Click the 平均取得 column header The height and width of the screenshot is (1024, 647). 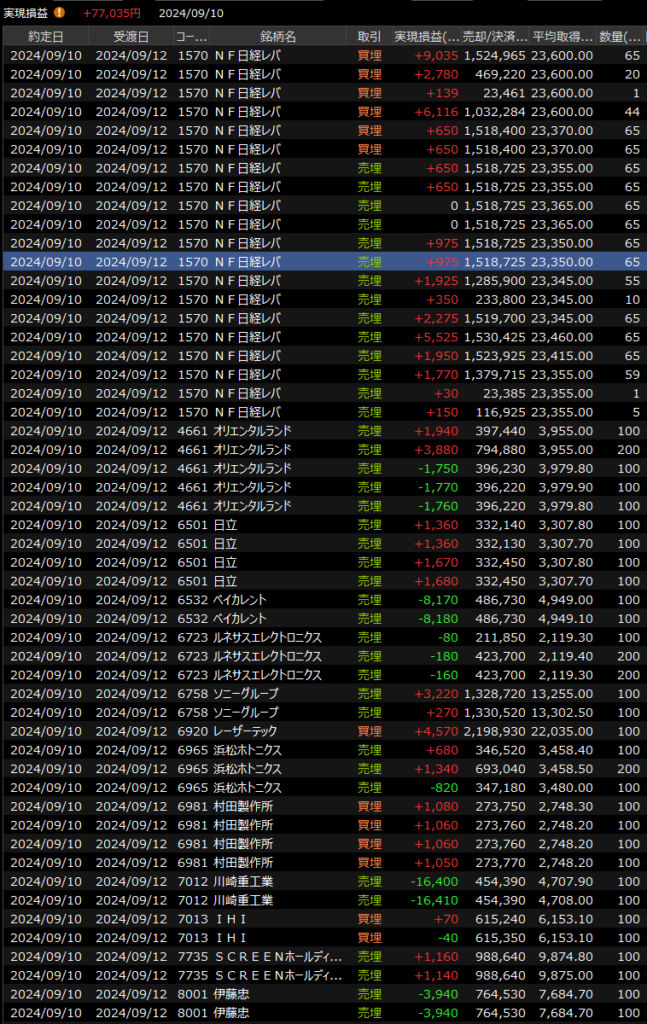(x=561, y=36)
